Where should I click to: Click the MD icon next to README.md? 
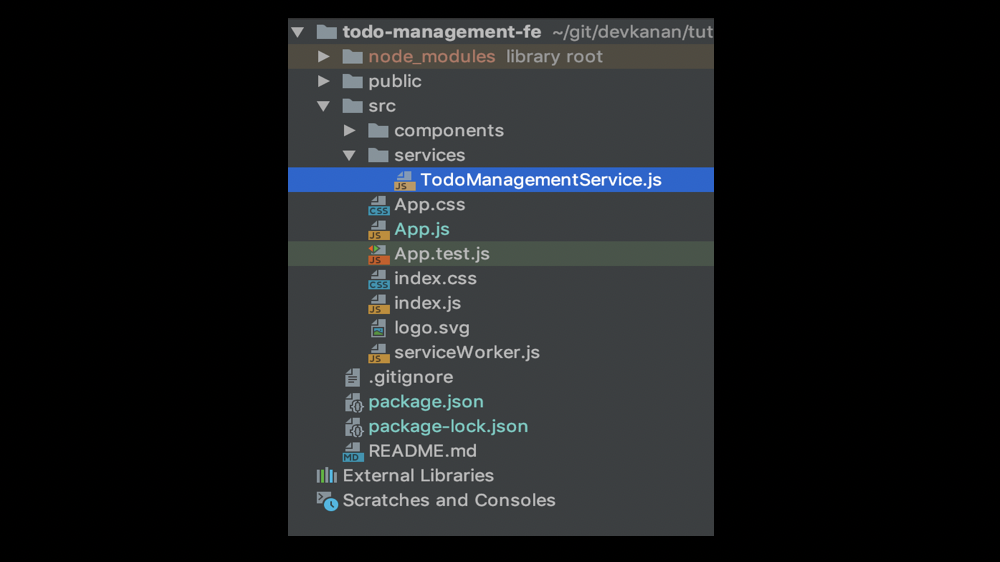tap(353, 452)
